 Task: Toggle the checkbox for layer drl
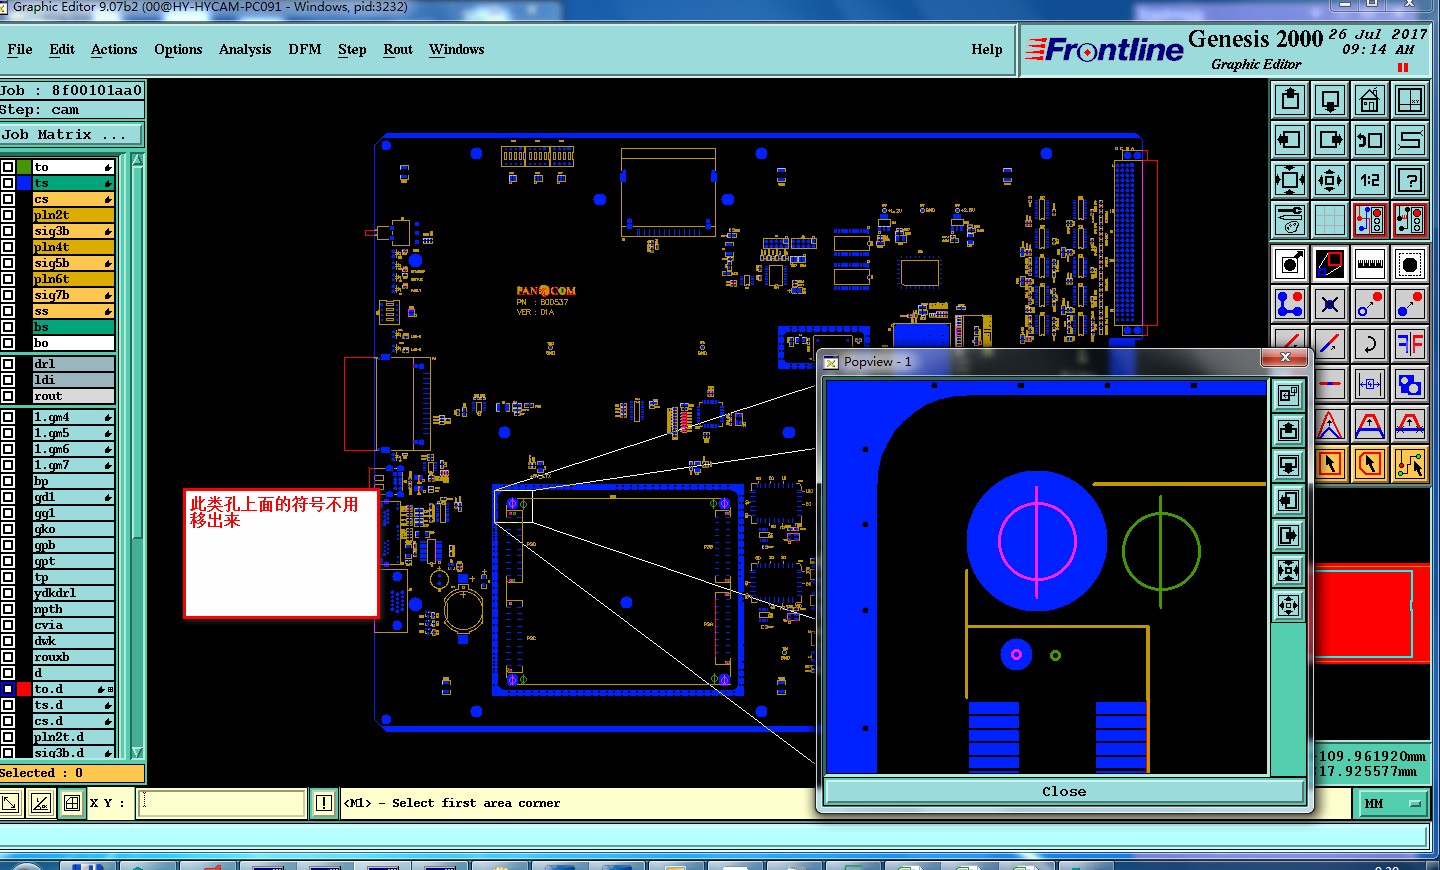tap(8, 364)
